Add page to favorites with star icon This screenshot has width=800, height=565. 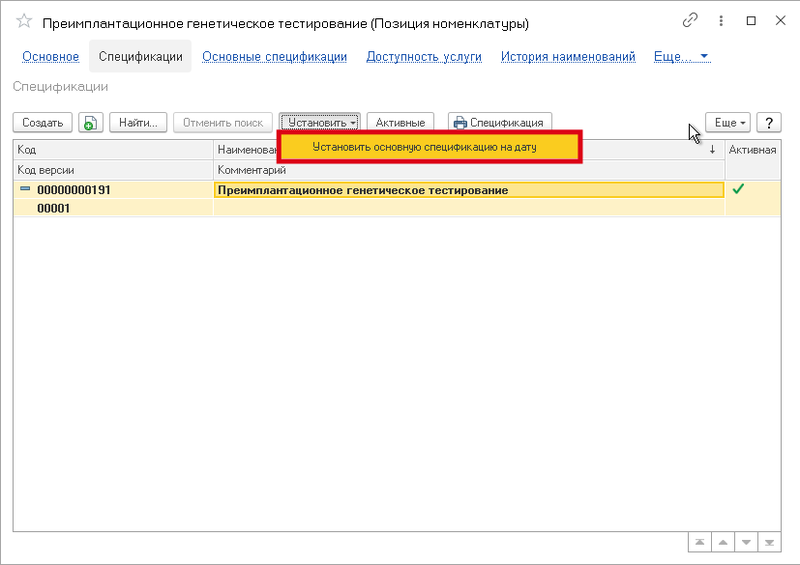(24, 21)
